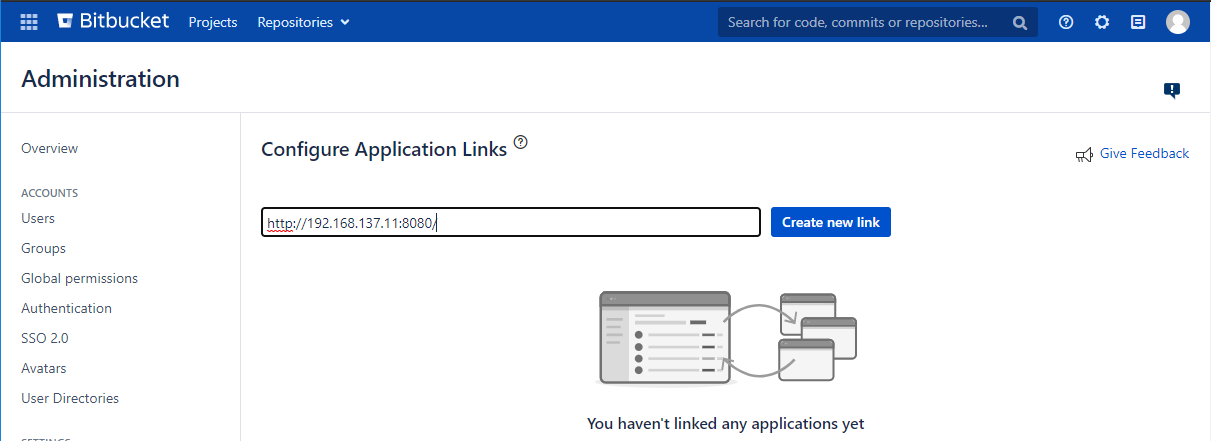
Task: Open Global permissions in the sidebar
Action: point(79,278)
